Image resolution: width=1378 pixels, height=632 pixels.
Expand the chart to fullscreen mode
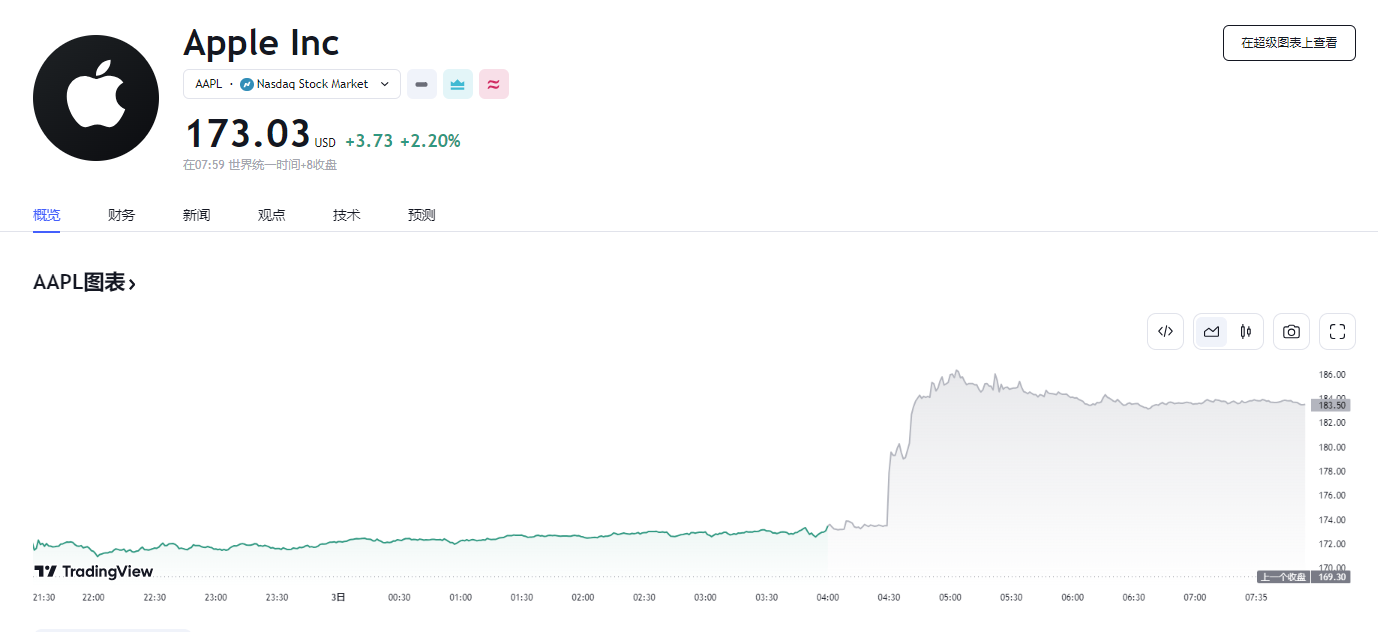coord(1337,332)
